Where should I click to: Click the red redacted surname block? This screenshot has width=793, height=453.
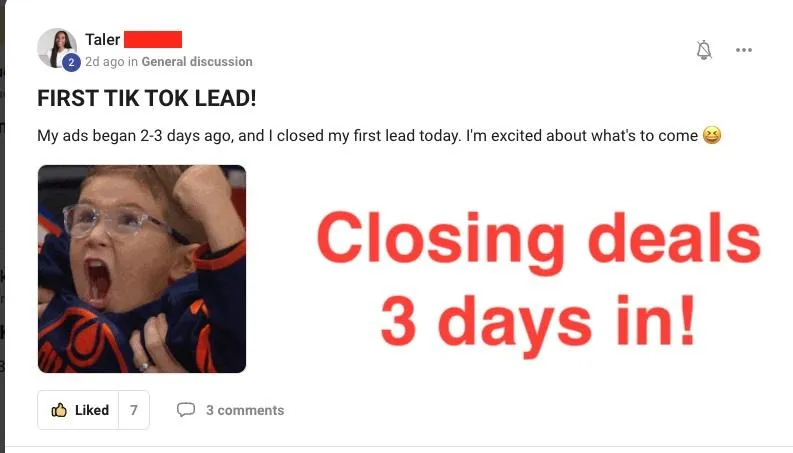point(153,39)
